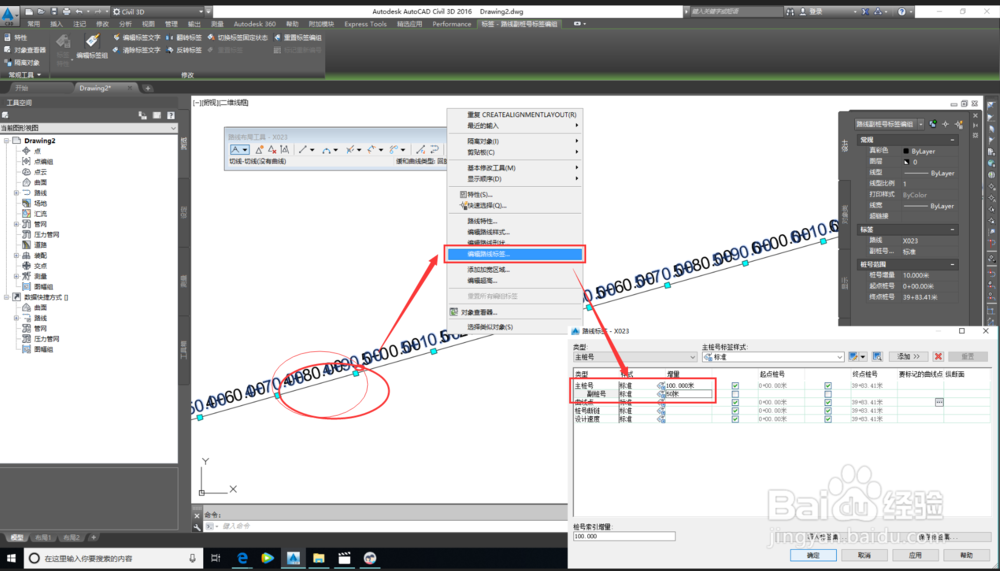Click 切换标签固定状态 in the ribbon
The width and height of the screenshot is (1000, 571).
(x=237, y=38)
